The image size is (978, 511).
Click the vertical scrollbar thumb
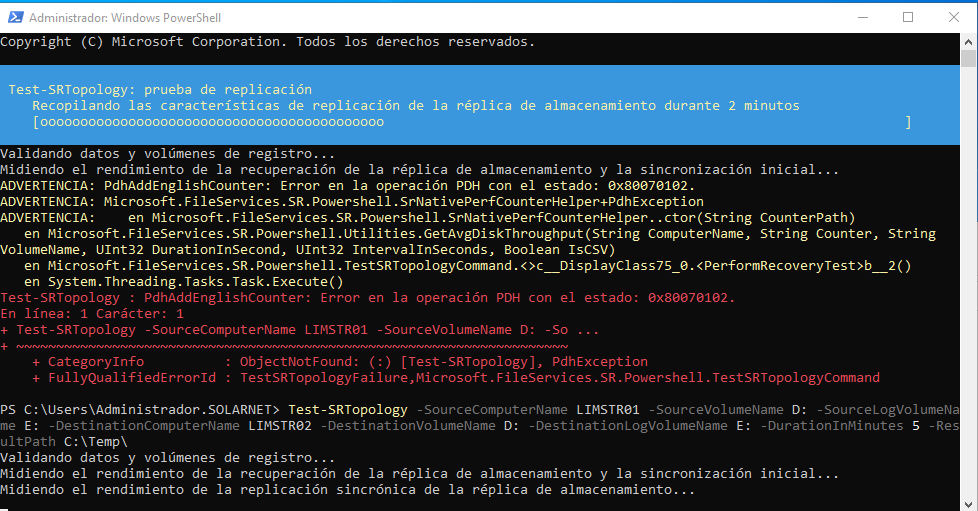pyautogui.click(x=969, y=58)
